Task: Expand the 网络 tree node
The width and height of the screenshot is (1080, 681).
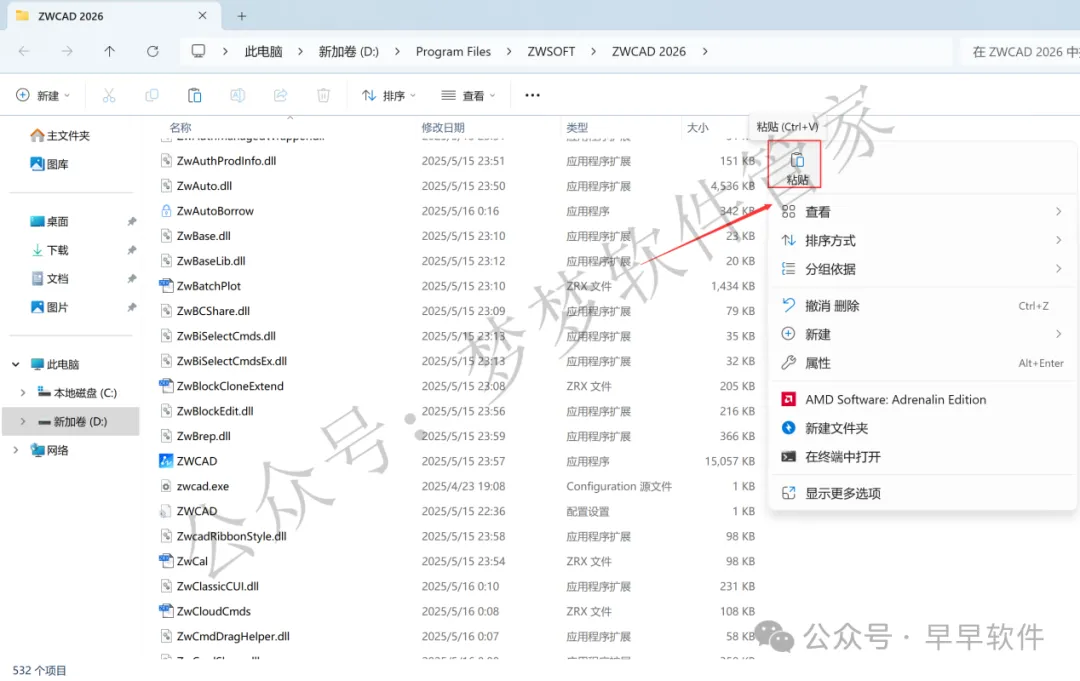Action: click(x=15, y=450)
